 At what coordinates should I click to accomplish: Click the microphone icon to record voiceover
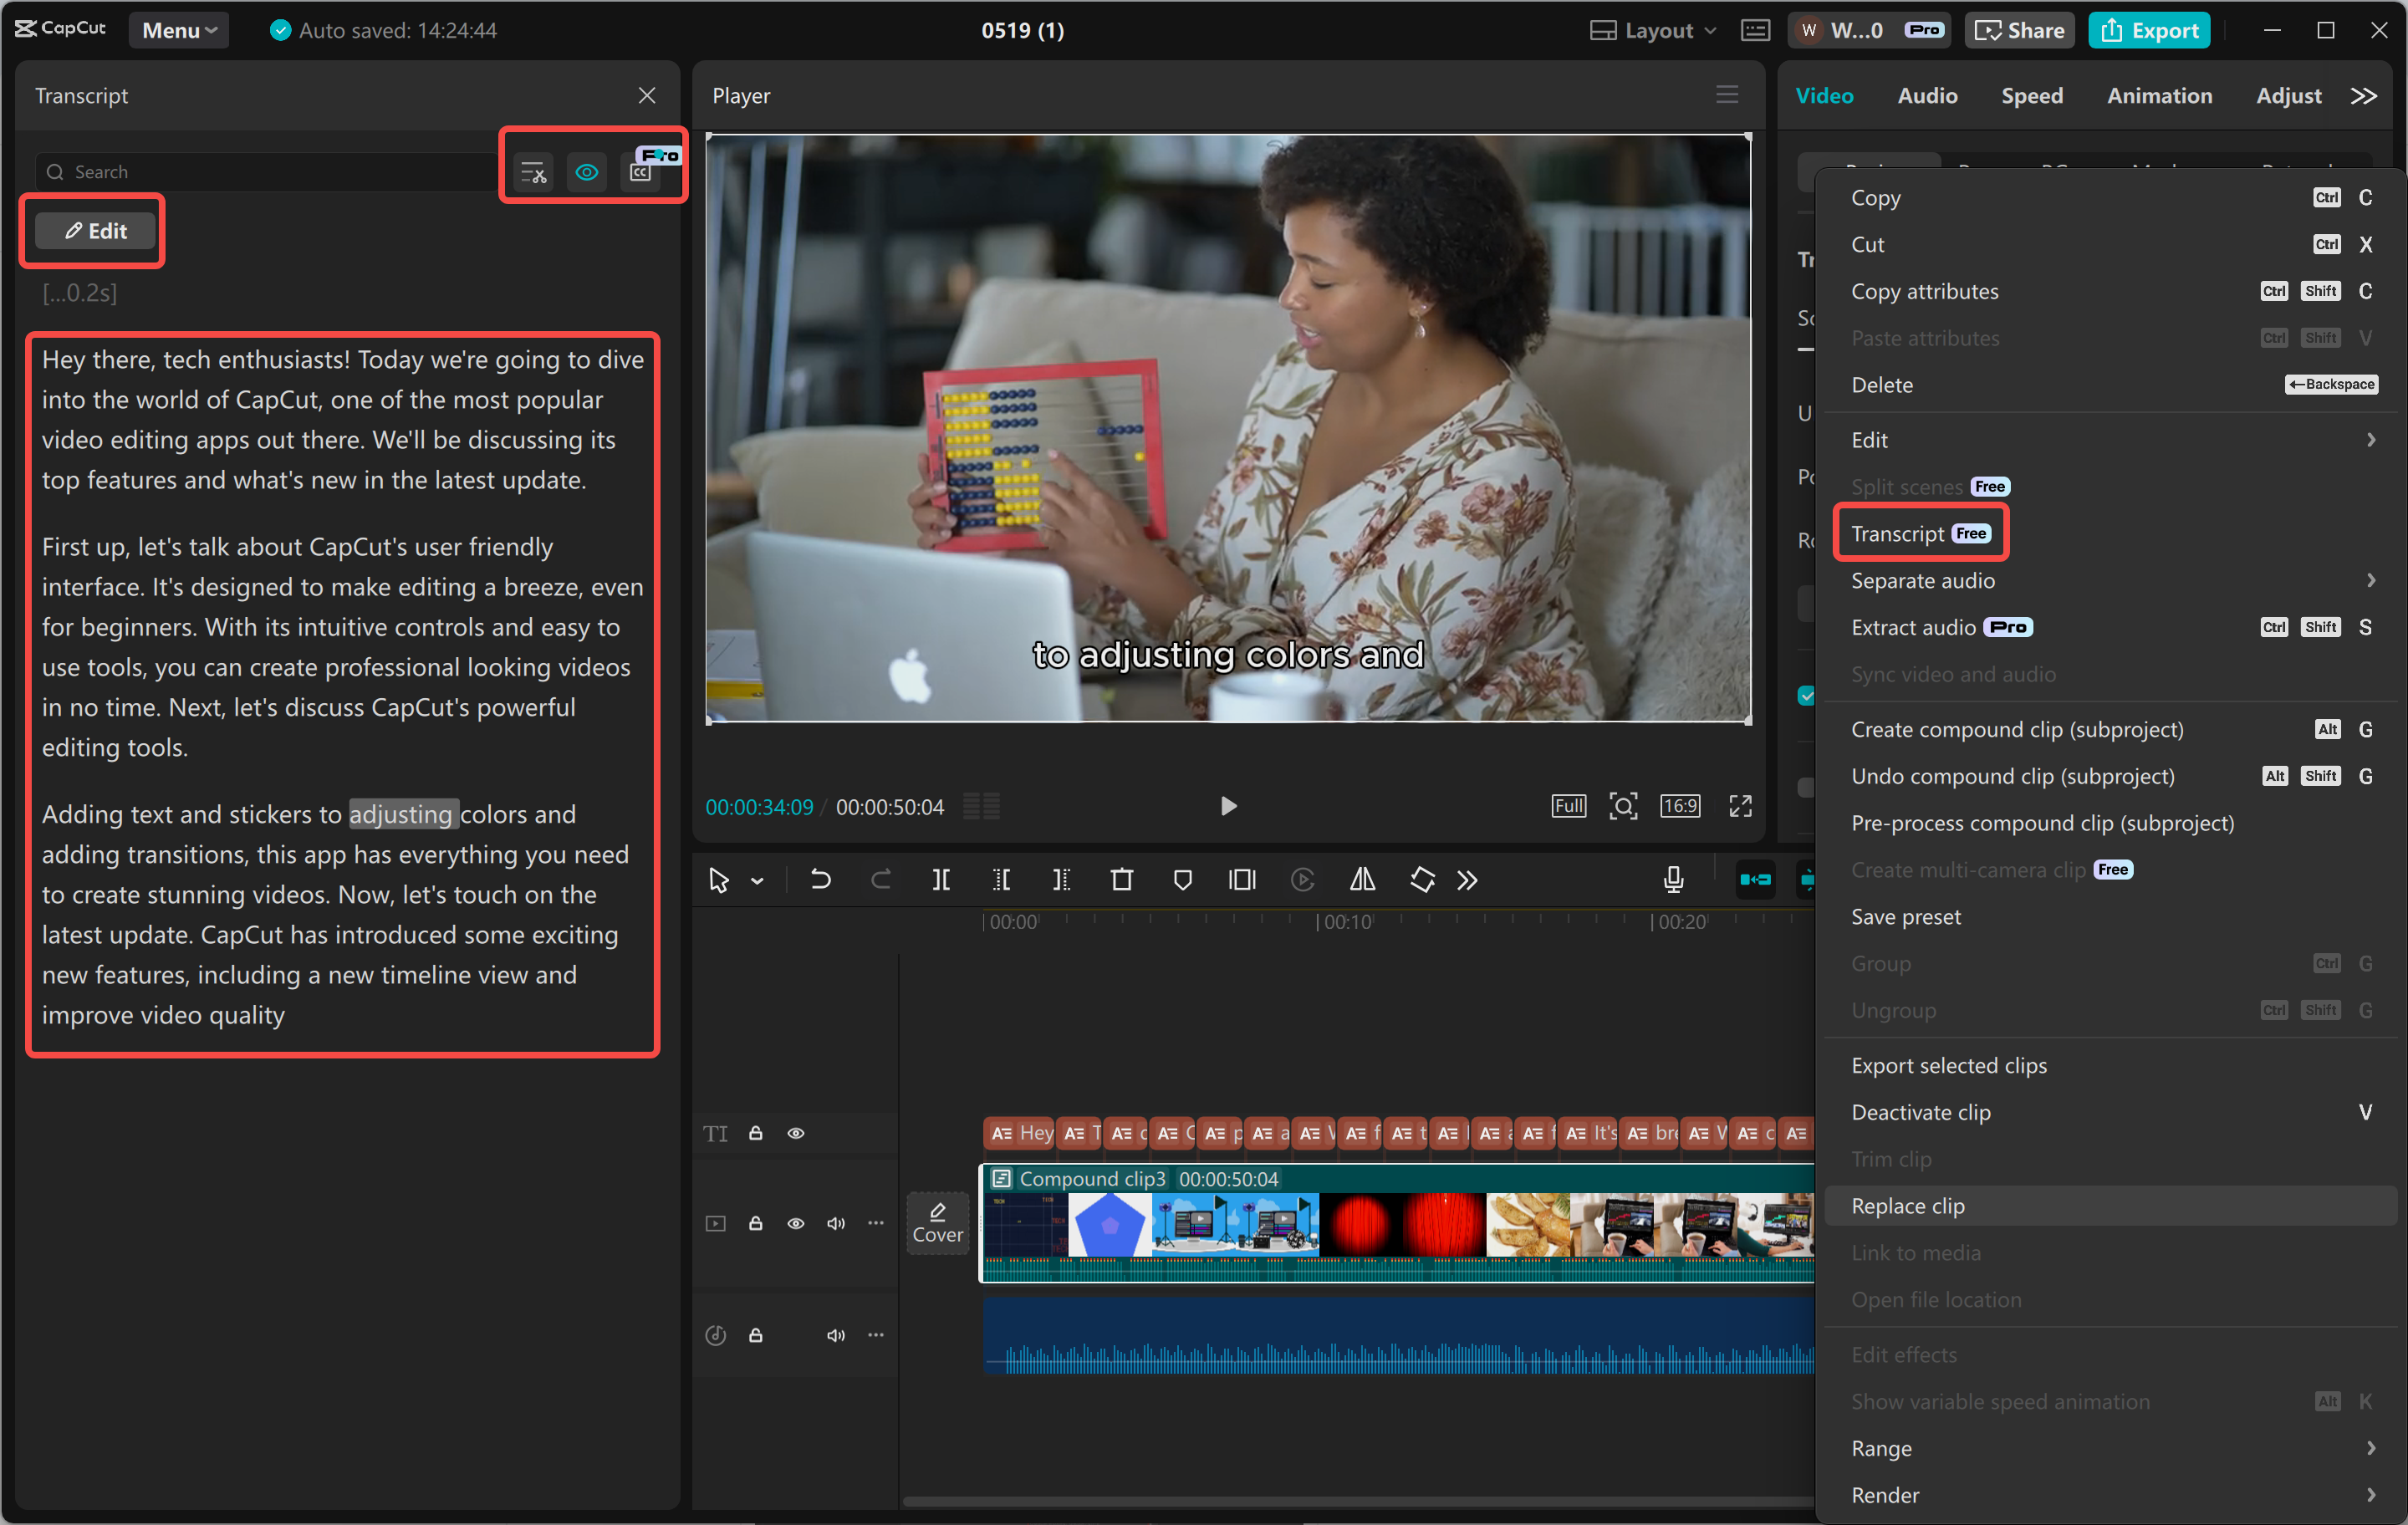(1673, 880)
